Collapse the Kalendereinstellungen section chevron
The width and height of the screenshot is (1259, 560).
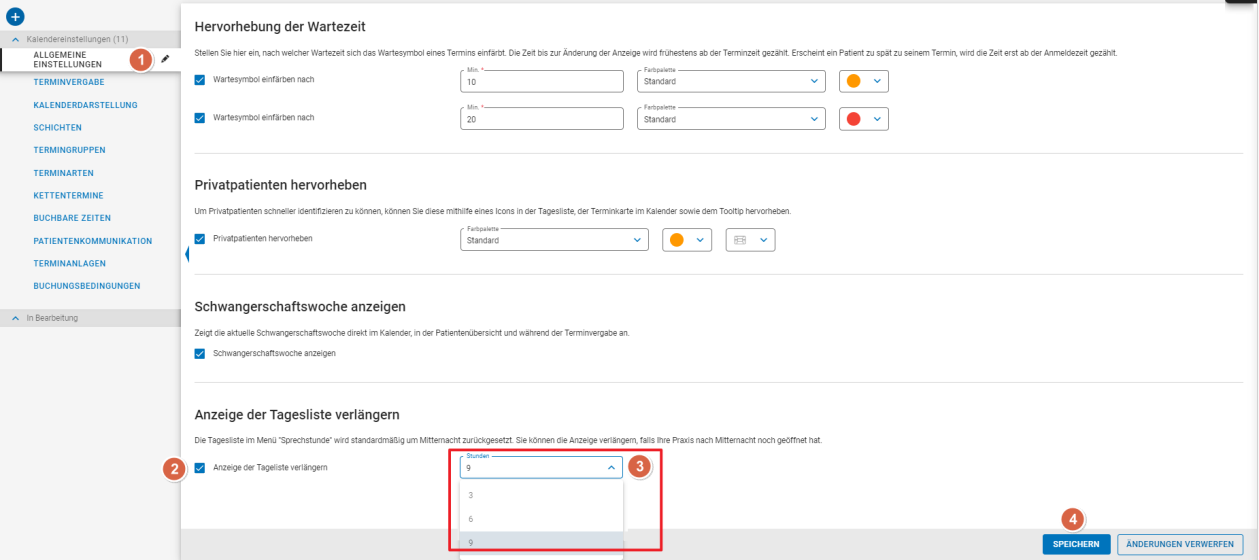tap(16, 39)
